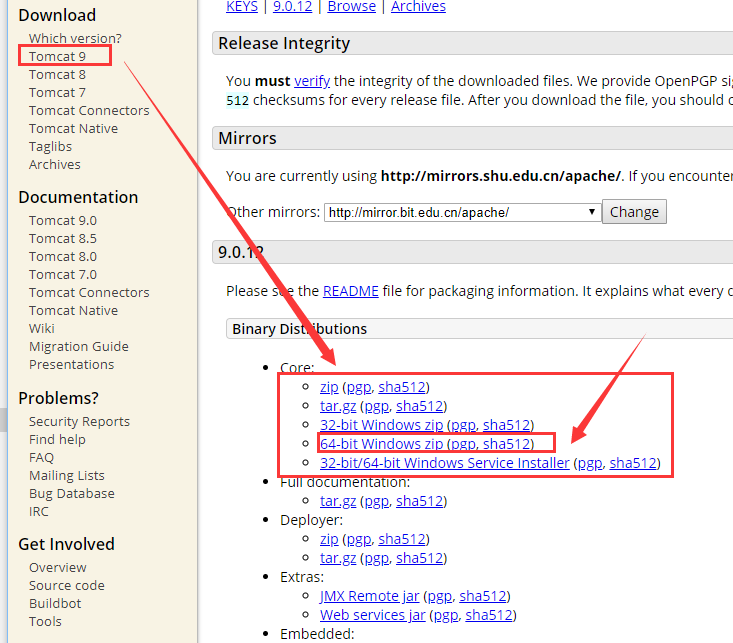This screenshot has height=643, width=733.
Task: Open sha512 checksum for Core tar.gz
Action: [x=420, y=406]
